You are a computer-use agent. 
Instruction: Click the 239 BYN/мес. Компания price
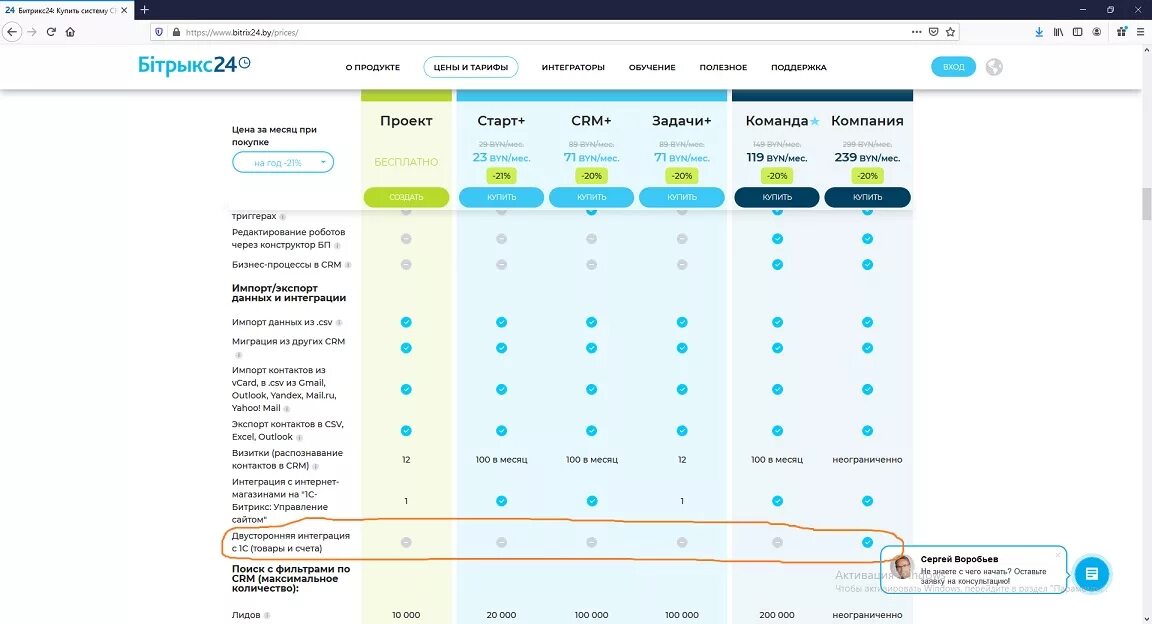(x=867, y=157)
